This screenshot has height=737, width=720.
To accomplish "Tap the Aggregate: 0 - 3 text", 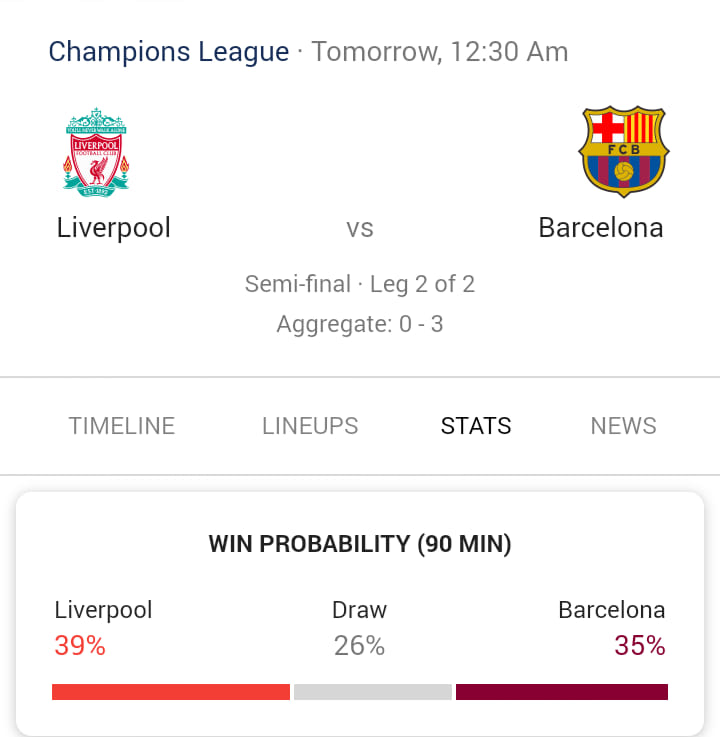I will click(x=360, y=324).
